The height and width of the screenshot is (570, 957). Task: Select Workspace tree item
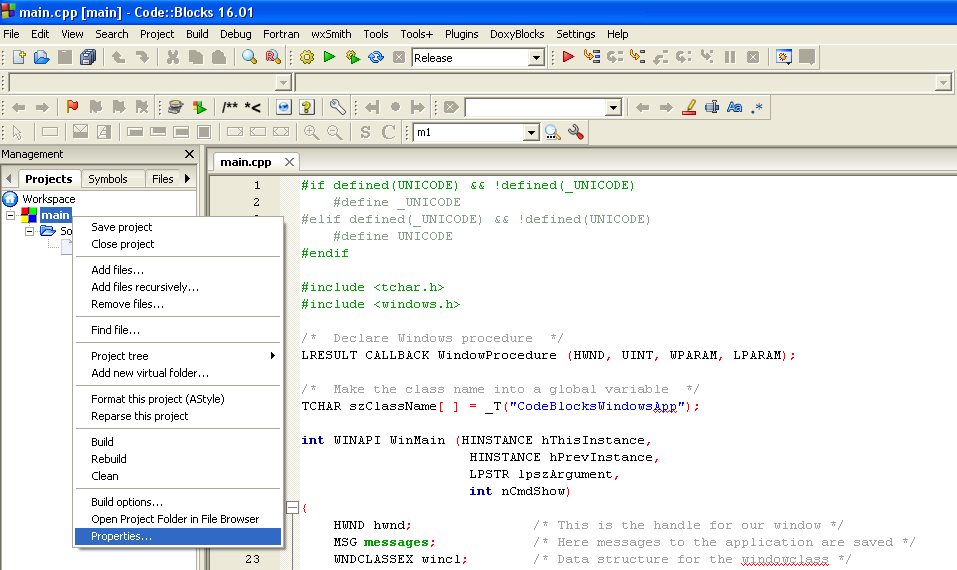point(49,199)
